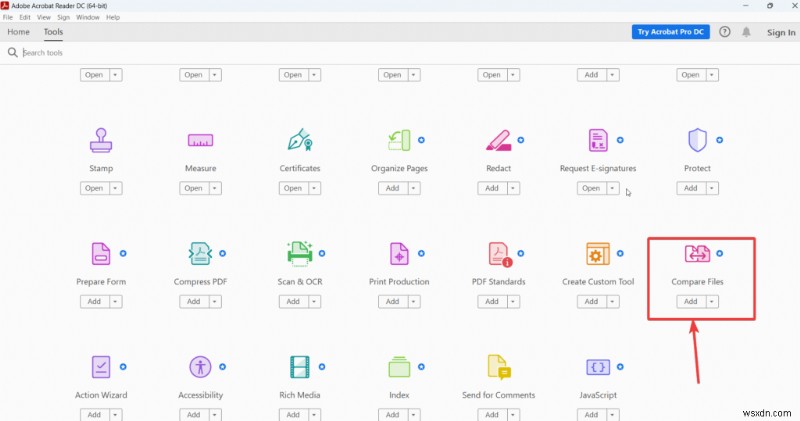Expand dropdown arrow beside Certificates Open
Viewport: 800px width, 421px height.
(x=314, y=188)
